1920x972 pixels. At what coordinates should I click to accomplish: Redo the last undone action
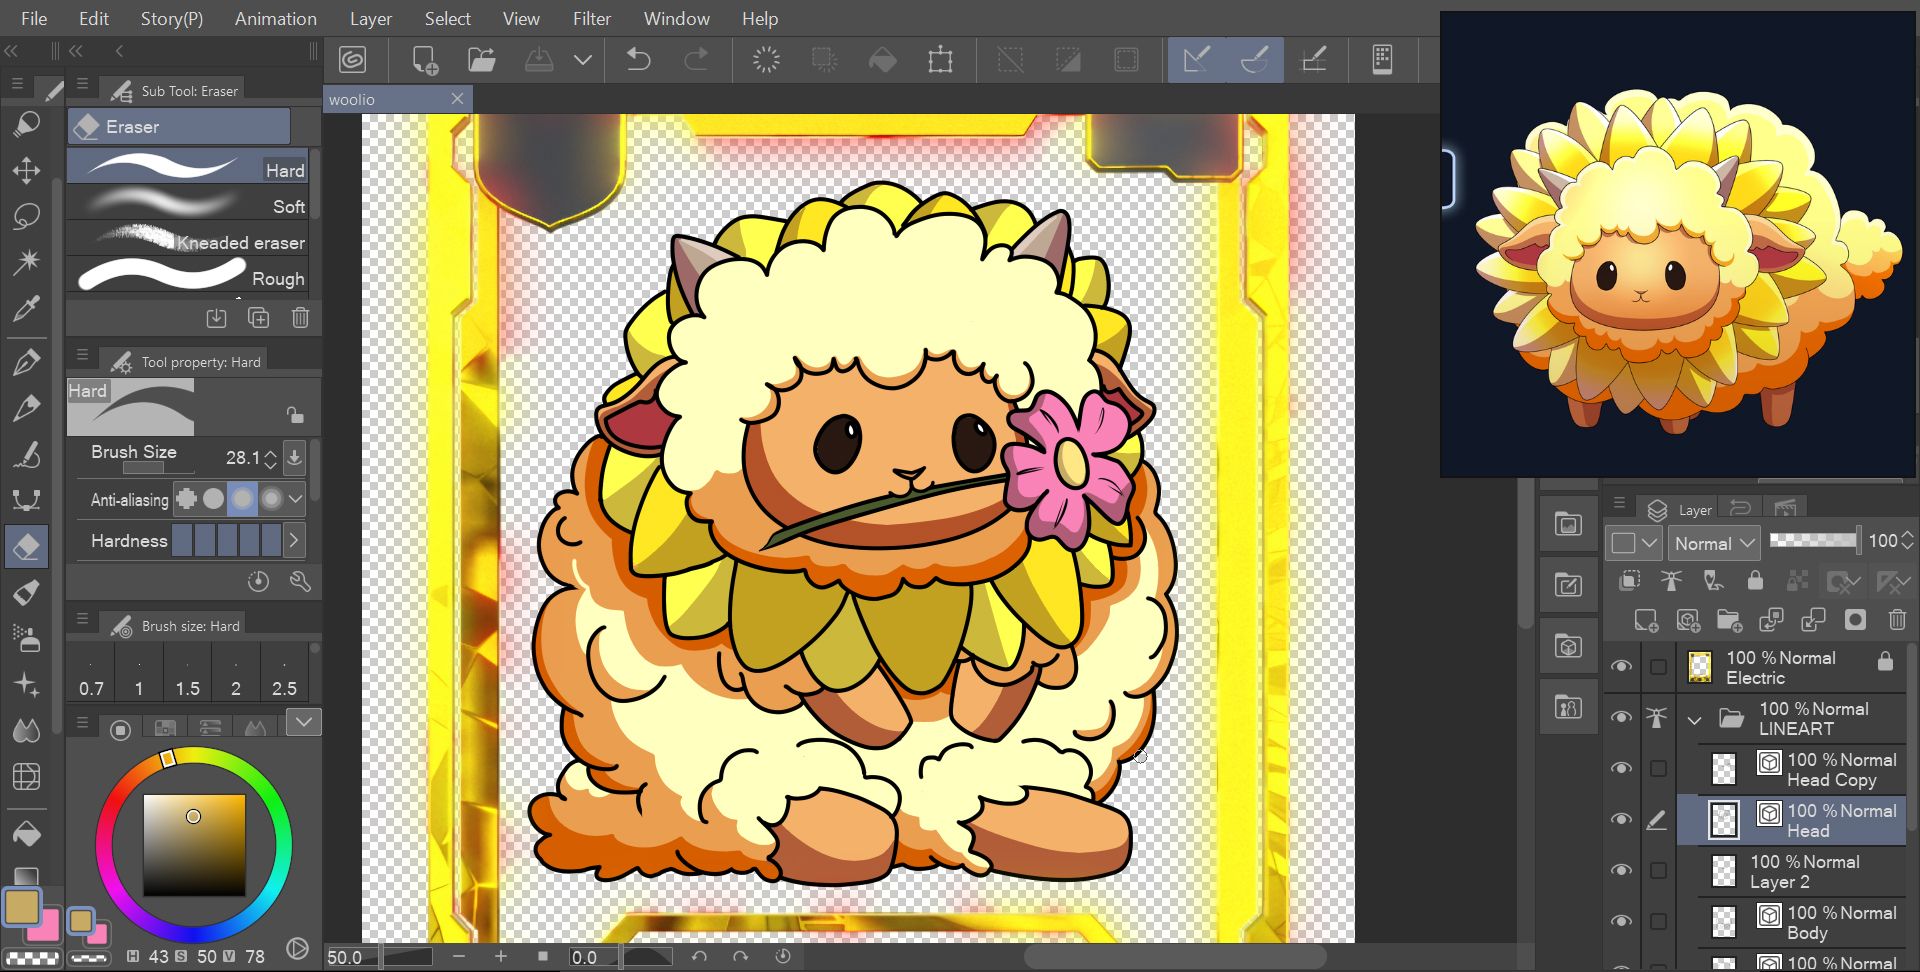(x=696, y=60)
